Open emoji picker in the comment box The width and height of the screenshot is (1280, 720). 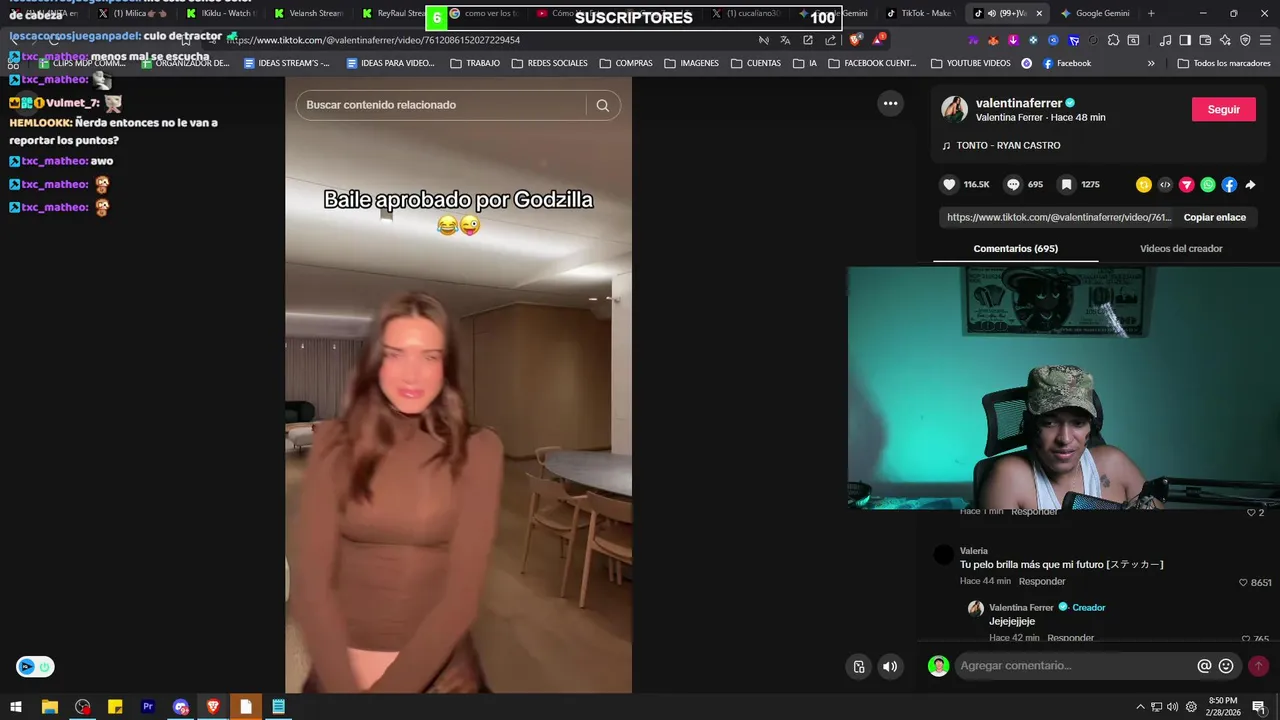point(1226,666)
